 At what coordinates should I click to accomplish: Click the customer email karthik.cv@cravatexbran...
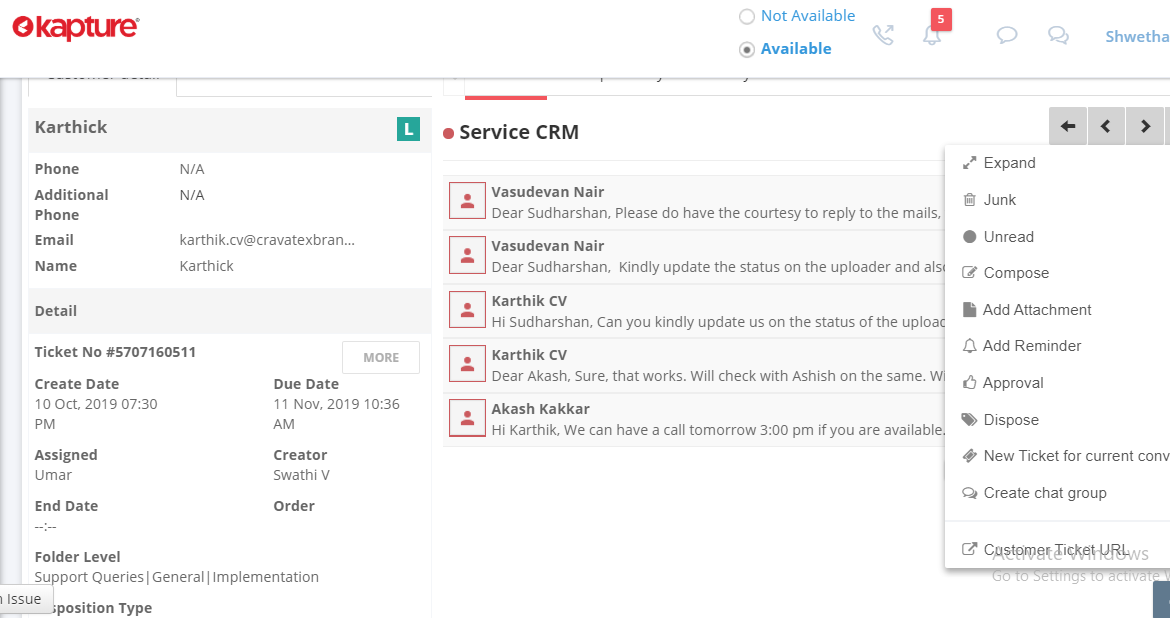[x=267, y=240]
